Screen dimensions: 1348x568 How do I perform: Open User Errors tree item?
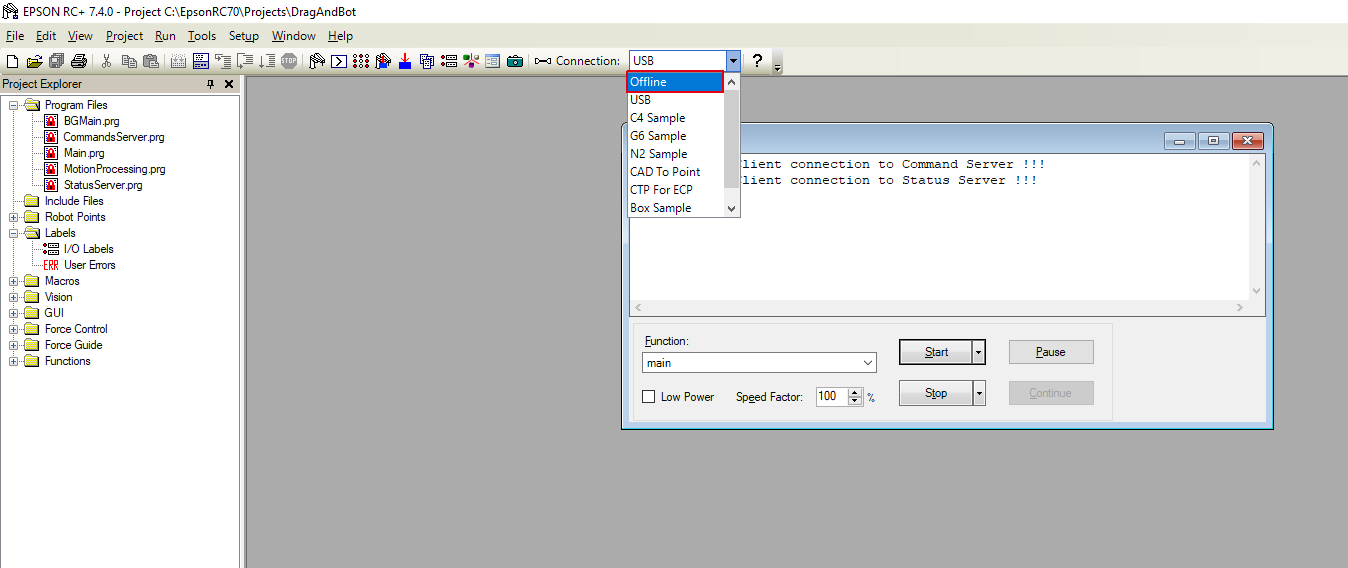point(89,265)
